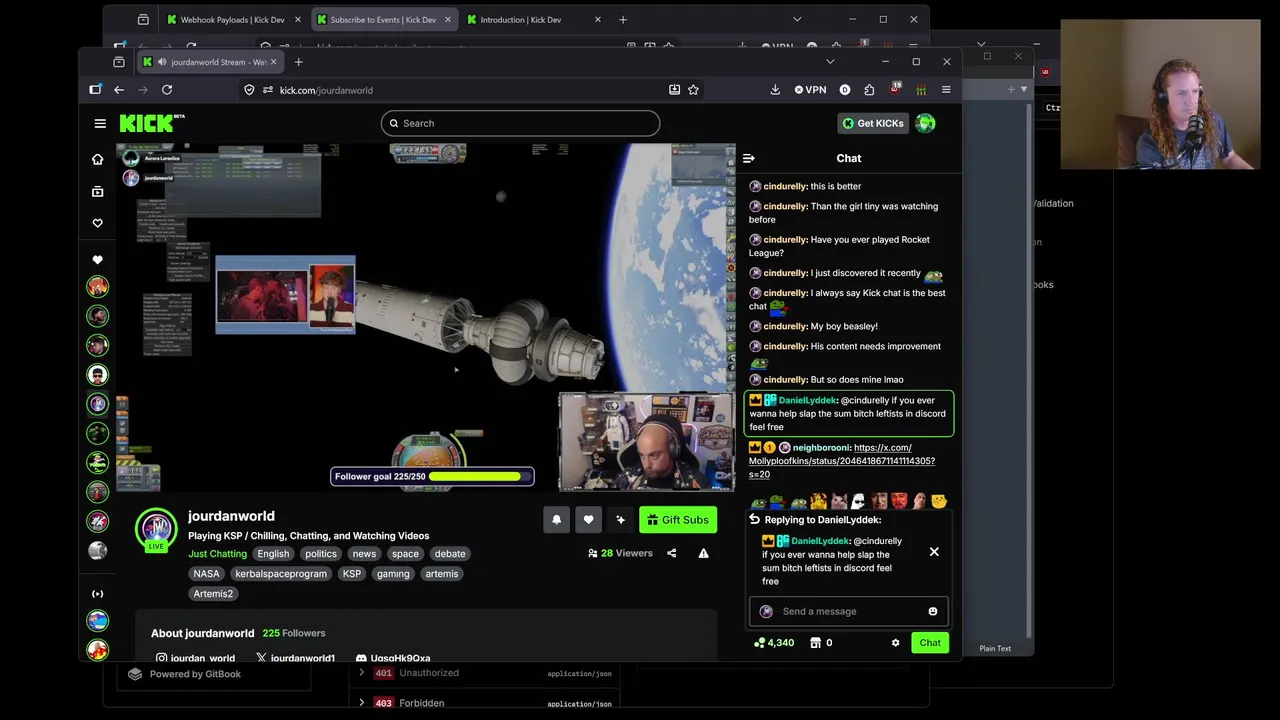Screen dimensions: 1280x720
Task: Click the space tag
Action: pos(405,554)
